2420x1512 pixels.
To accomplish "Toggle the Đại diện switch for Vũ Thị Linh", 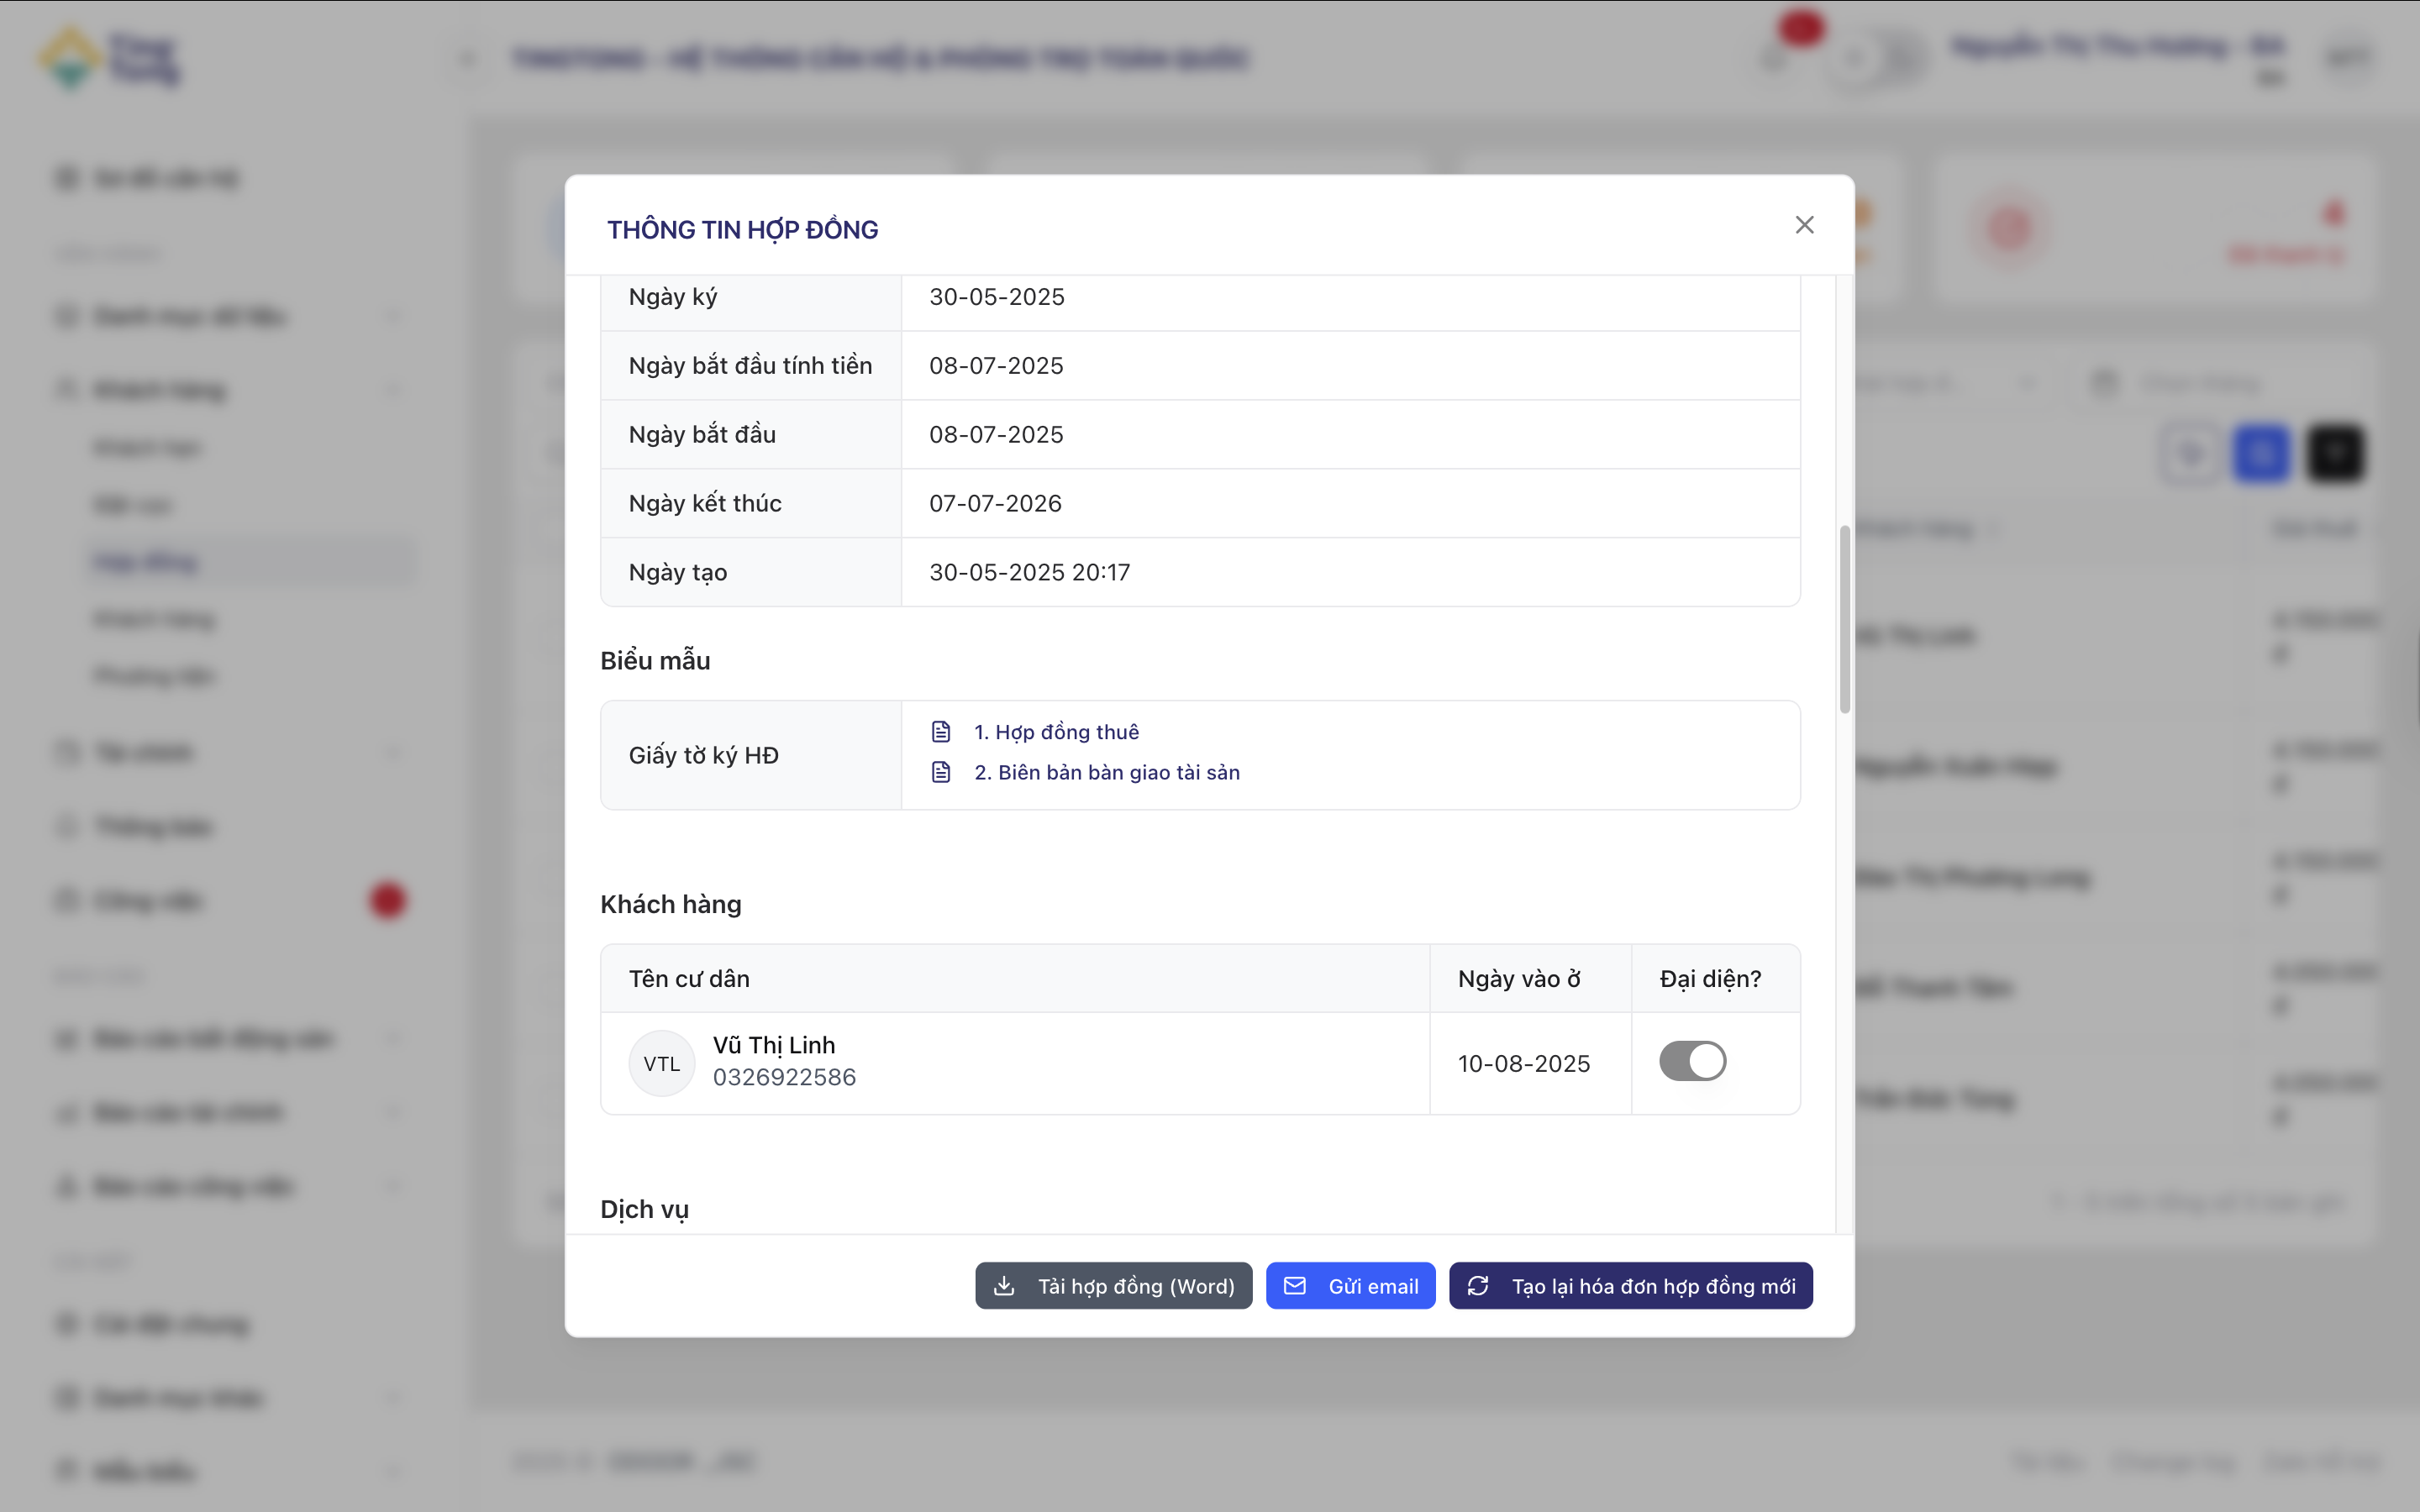I will (x=1692, y=1061).
